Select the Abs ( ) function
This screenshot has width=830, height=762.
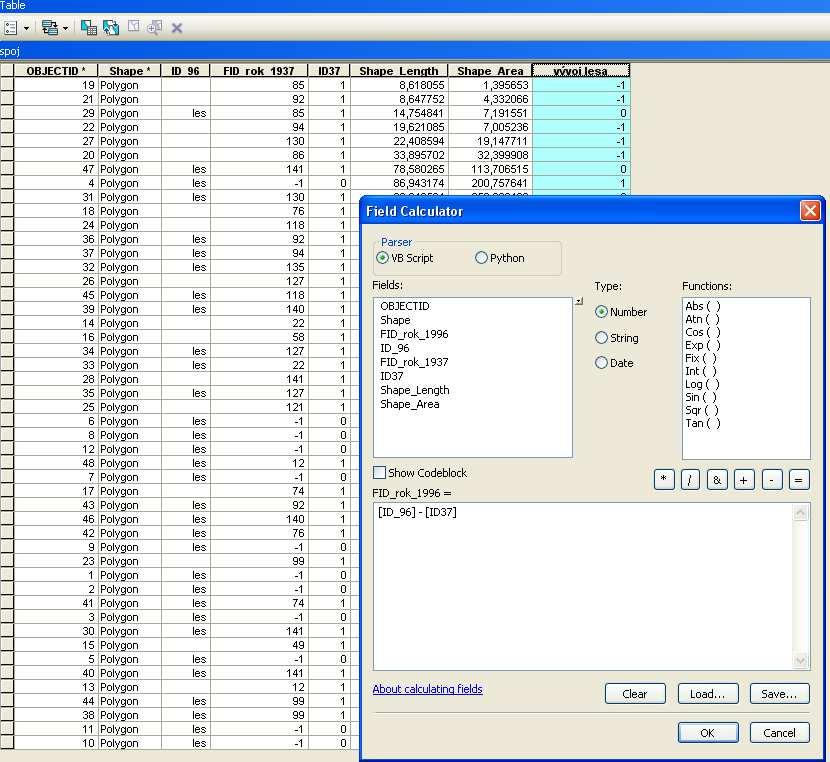[x=702, y=306]
